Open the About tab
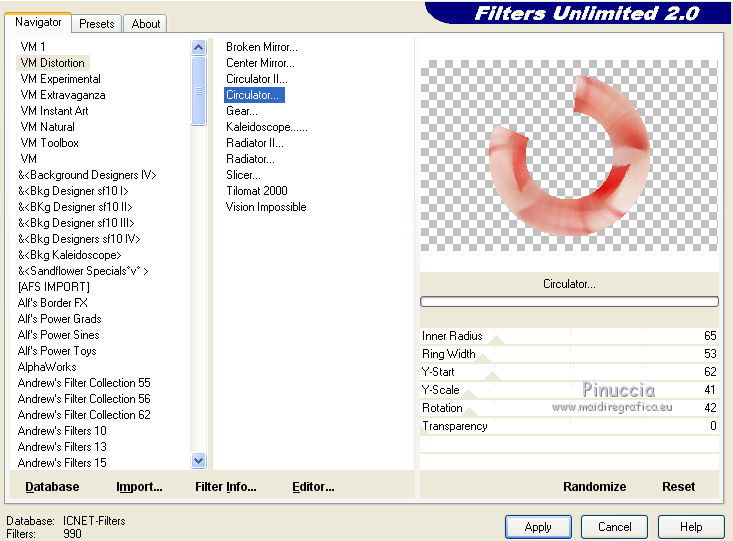 point(145,24)
